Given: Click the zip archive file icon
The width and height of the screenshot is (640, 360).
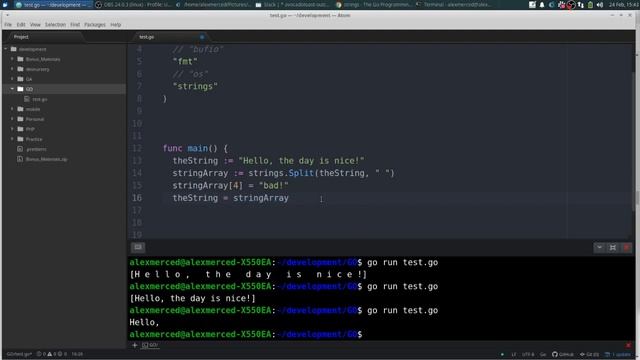Looking at the screenshot, I should 20,159.
